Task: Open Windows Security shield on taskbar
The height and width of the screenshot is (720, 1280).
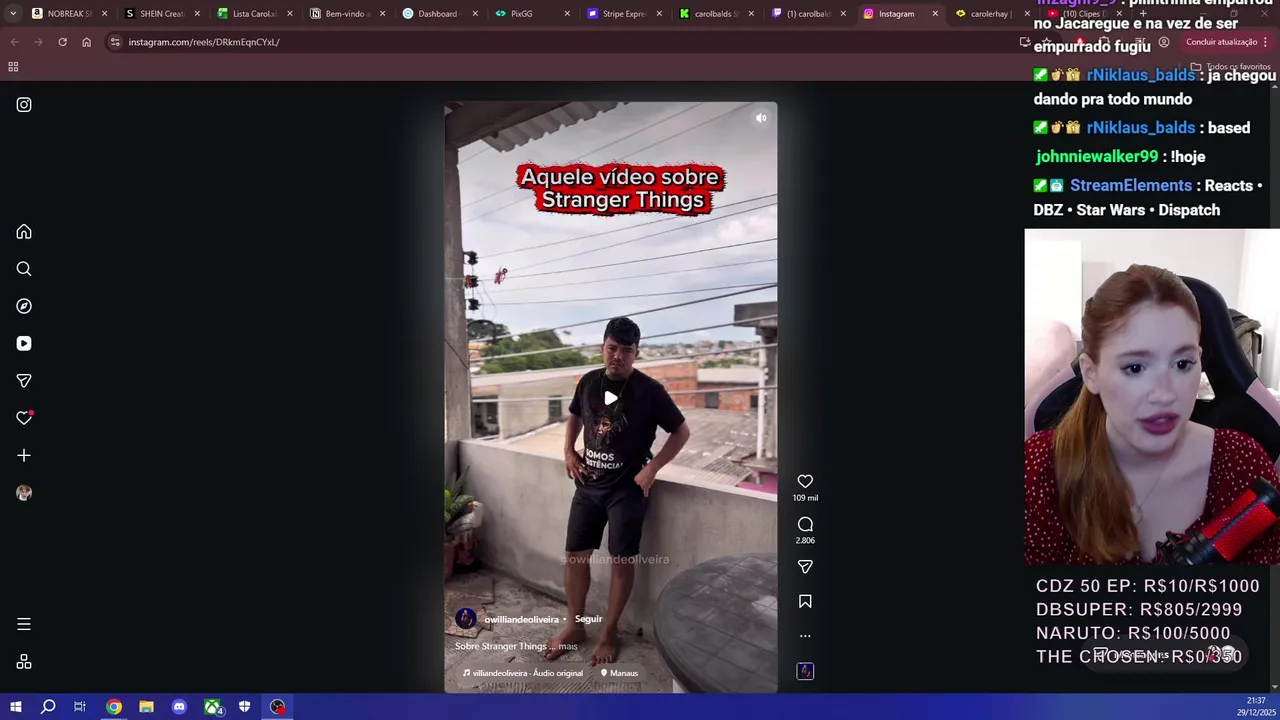Action: 244,707
